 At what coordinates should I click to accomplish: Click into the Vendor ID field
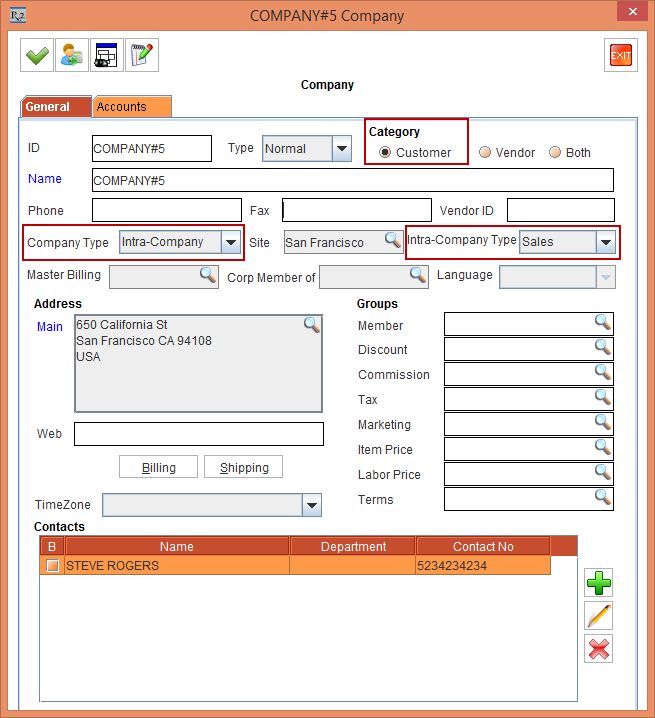561,210
